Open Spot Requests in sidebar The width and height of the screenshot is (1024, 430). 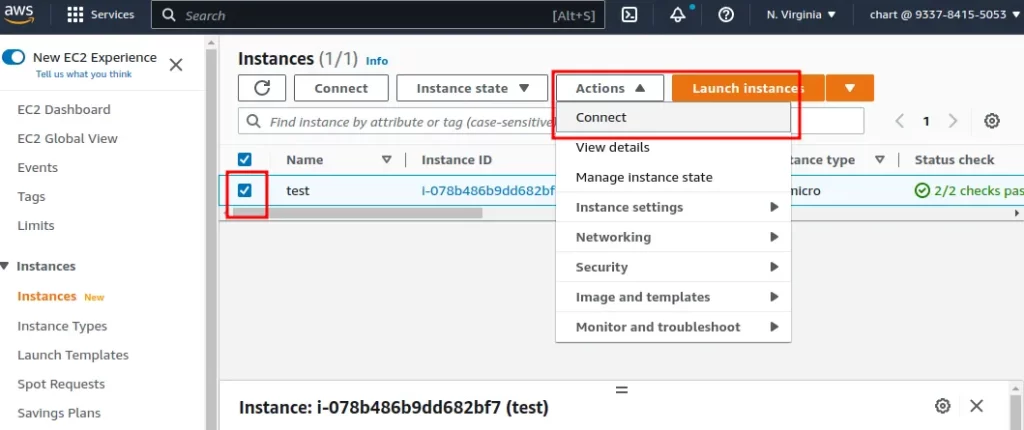click(x=61, y=384)
